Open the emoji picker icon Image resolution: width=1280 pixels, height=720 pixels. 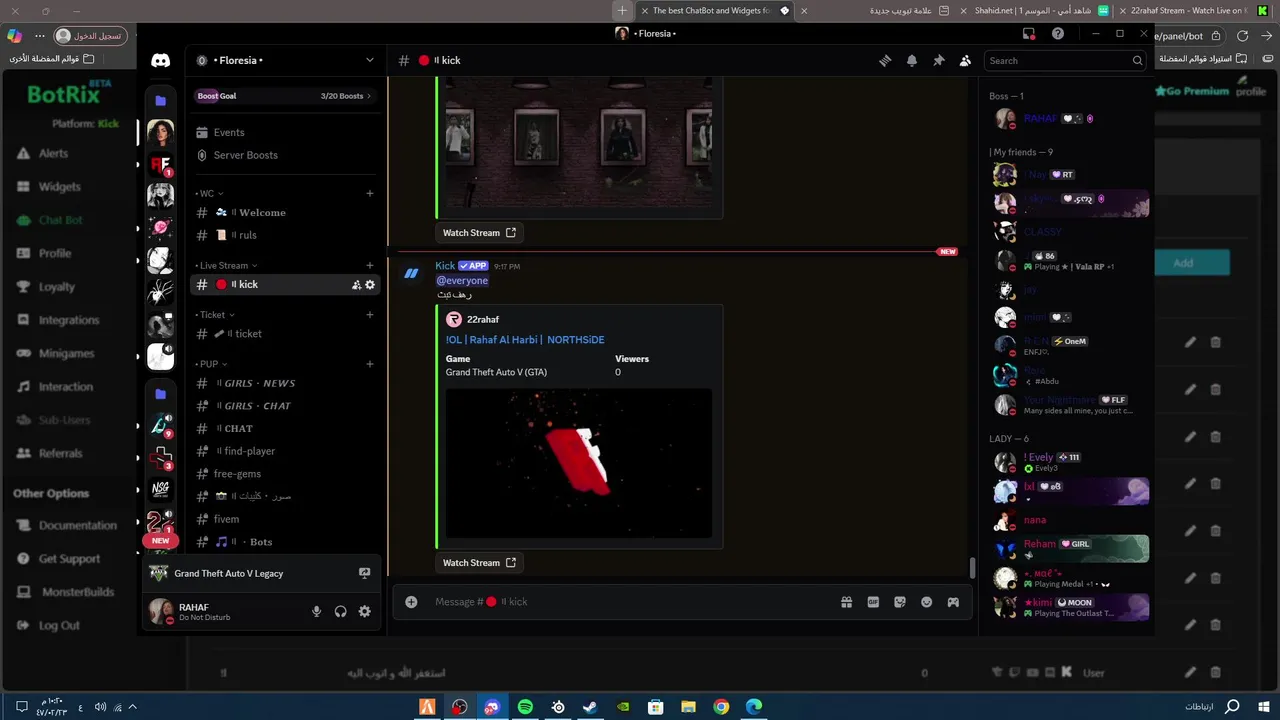click(x=927, y=602)
